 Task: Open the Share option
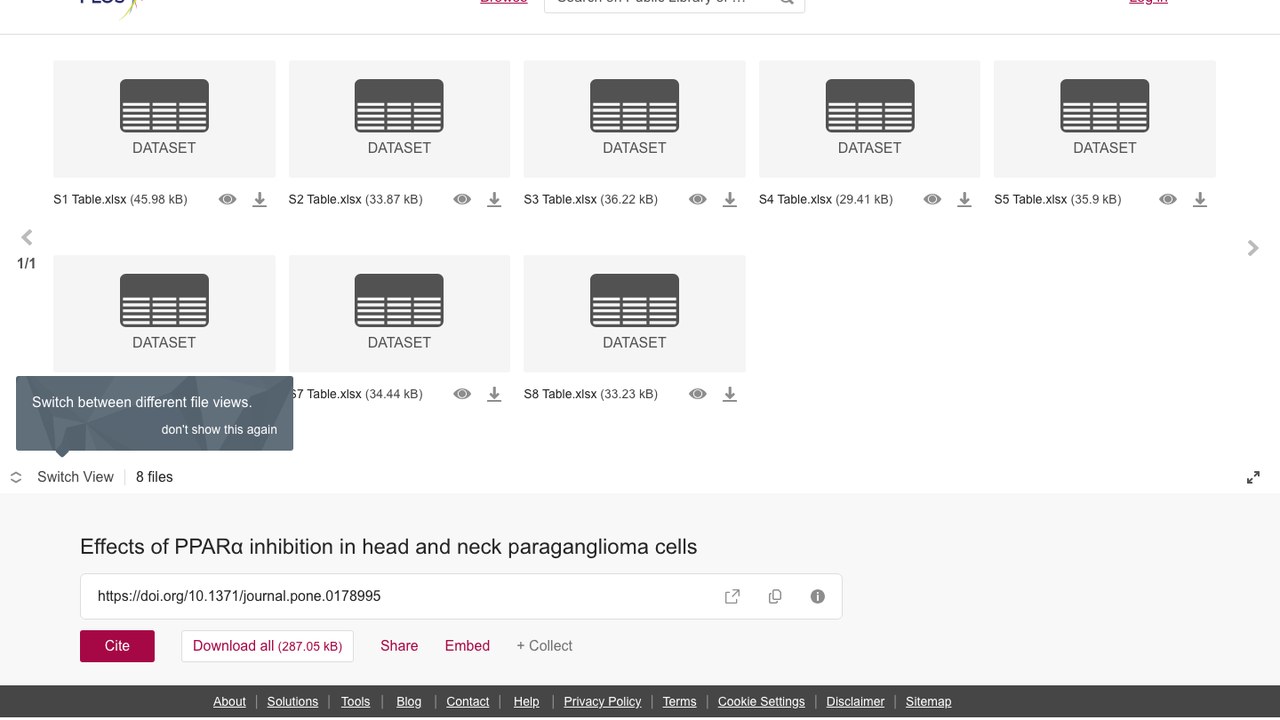(x=399, y=646)
